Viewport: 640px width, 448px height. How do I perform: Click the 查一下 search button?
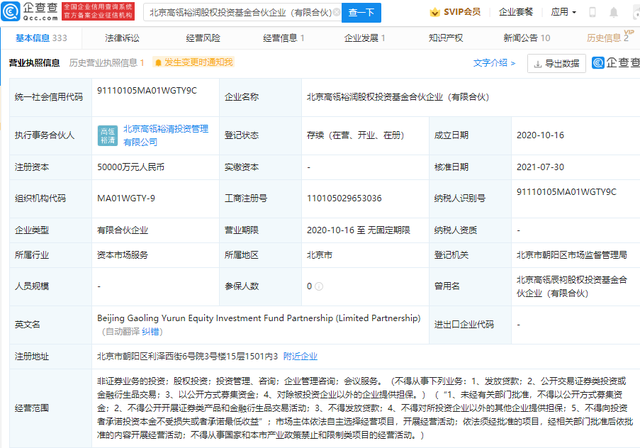(x=361, y=13)
